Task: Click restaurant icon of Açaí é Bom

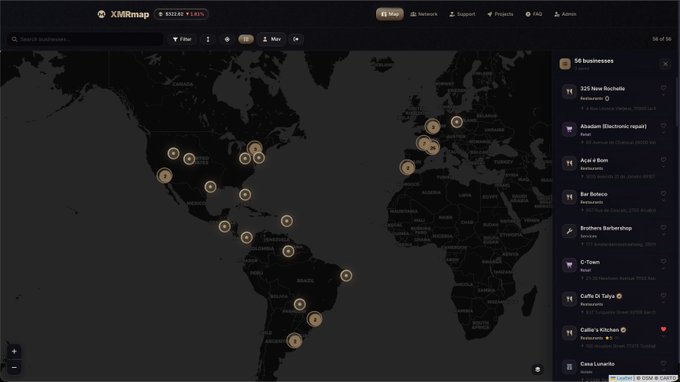Action: pyautogui.click(x=569, y=163)
